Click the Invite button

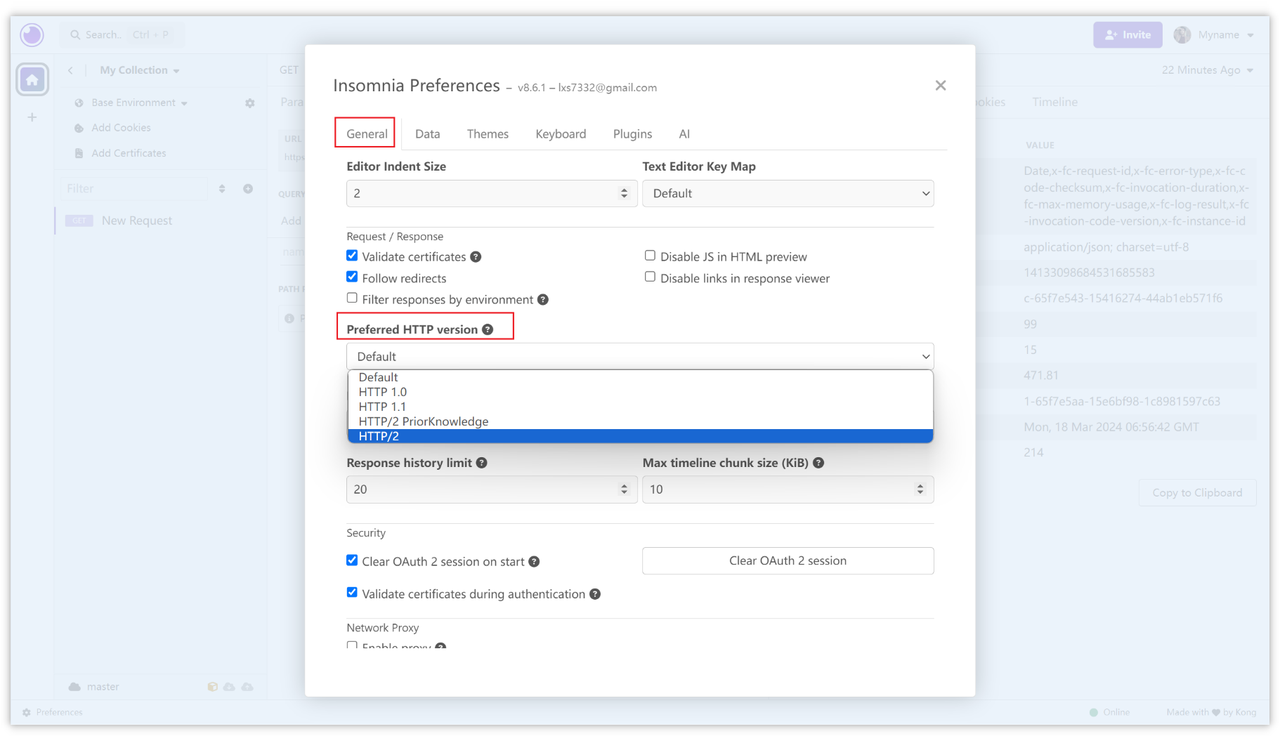coord(1127,35)
